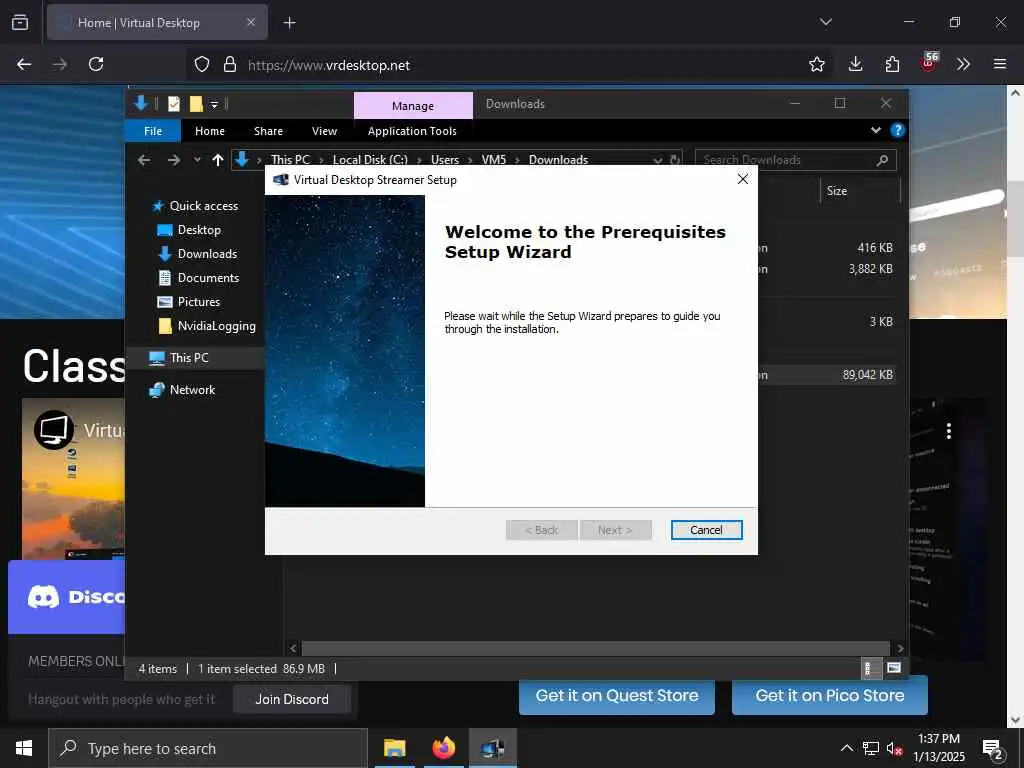Viewport: 1024px width, 768px height.
Task: Click This PC in the address breadcrumb
Action: point(290,160)
